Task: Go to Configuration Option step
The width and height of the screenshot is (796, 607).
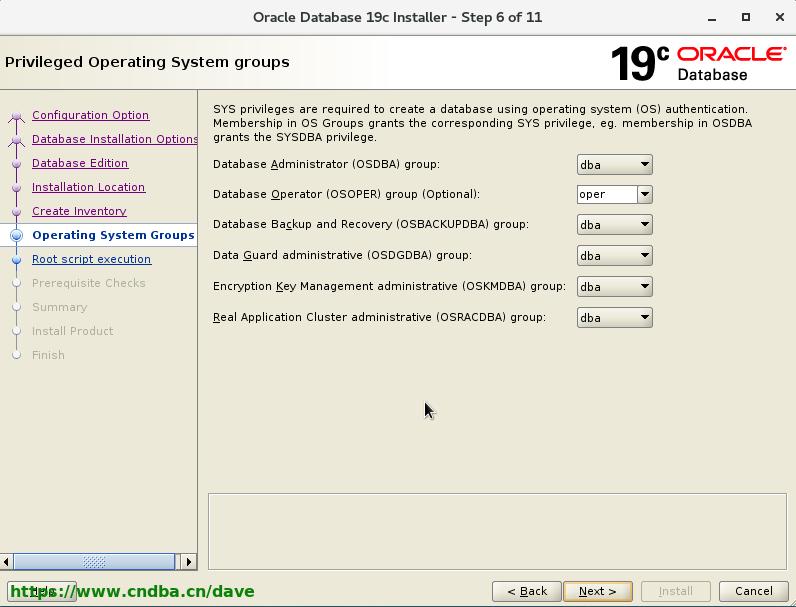Action: click(x=90, y=115)
